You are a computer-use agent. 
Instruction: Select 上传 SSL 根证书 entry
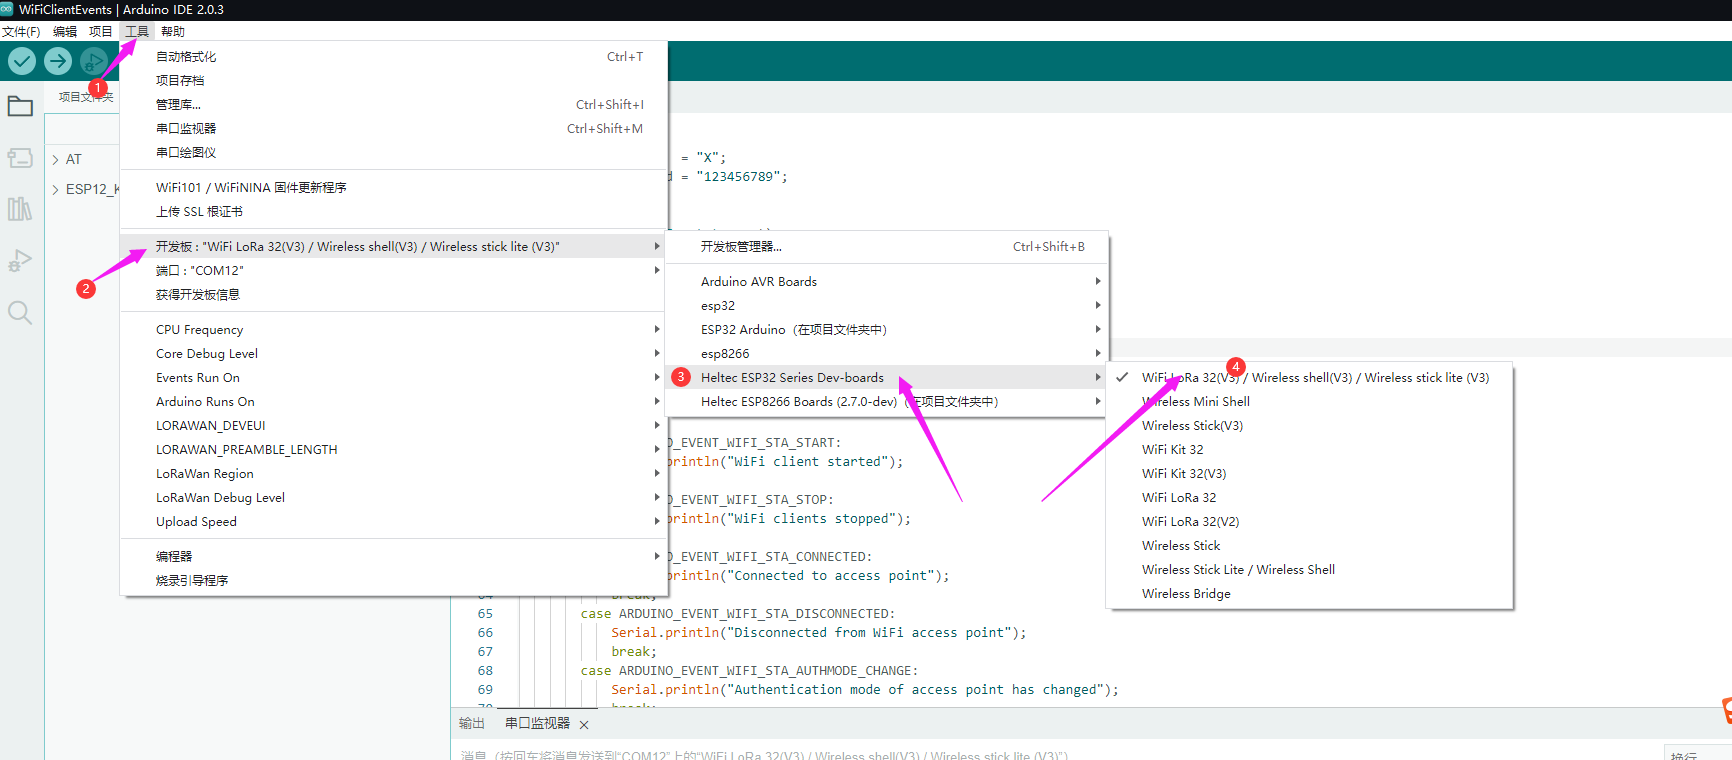(x=394, y=212)
